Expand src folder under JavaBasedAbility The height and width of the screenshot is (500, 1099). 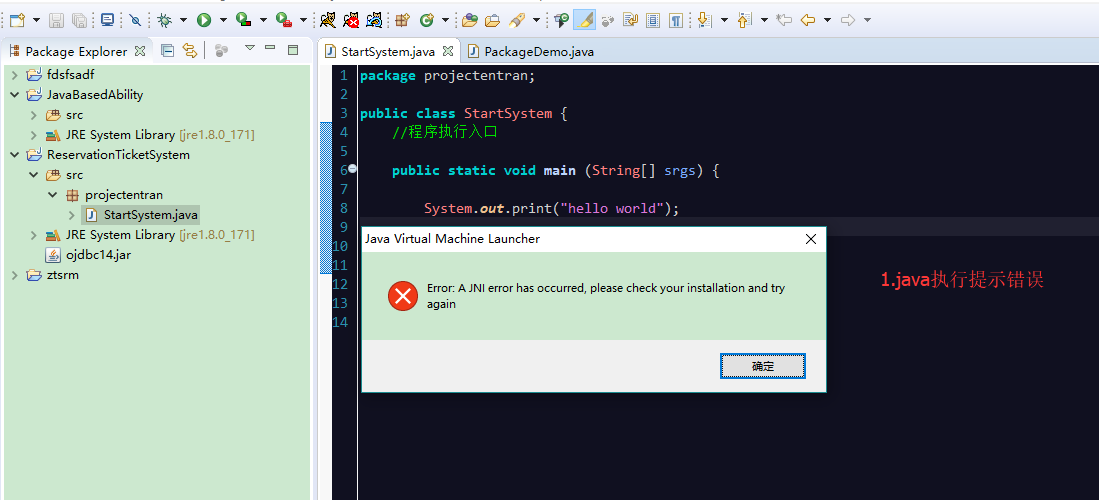34,114
